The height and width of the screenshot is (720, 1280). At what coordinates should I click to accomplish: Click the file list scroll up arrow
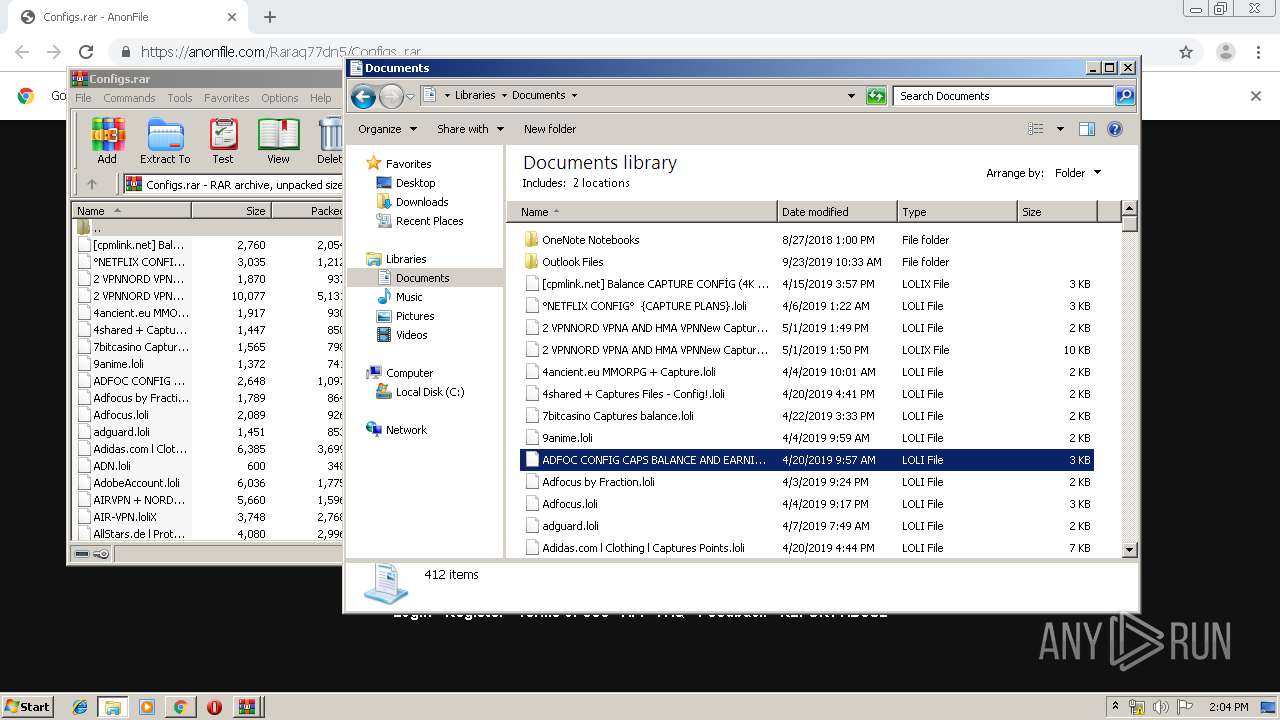(1130, 210)
